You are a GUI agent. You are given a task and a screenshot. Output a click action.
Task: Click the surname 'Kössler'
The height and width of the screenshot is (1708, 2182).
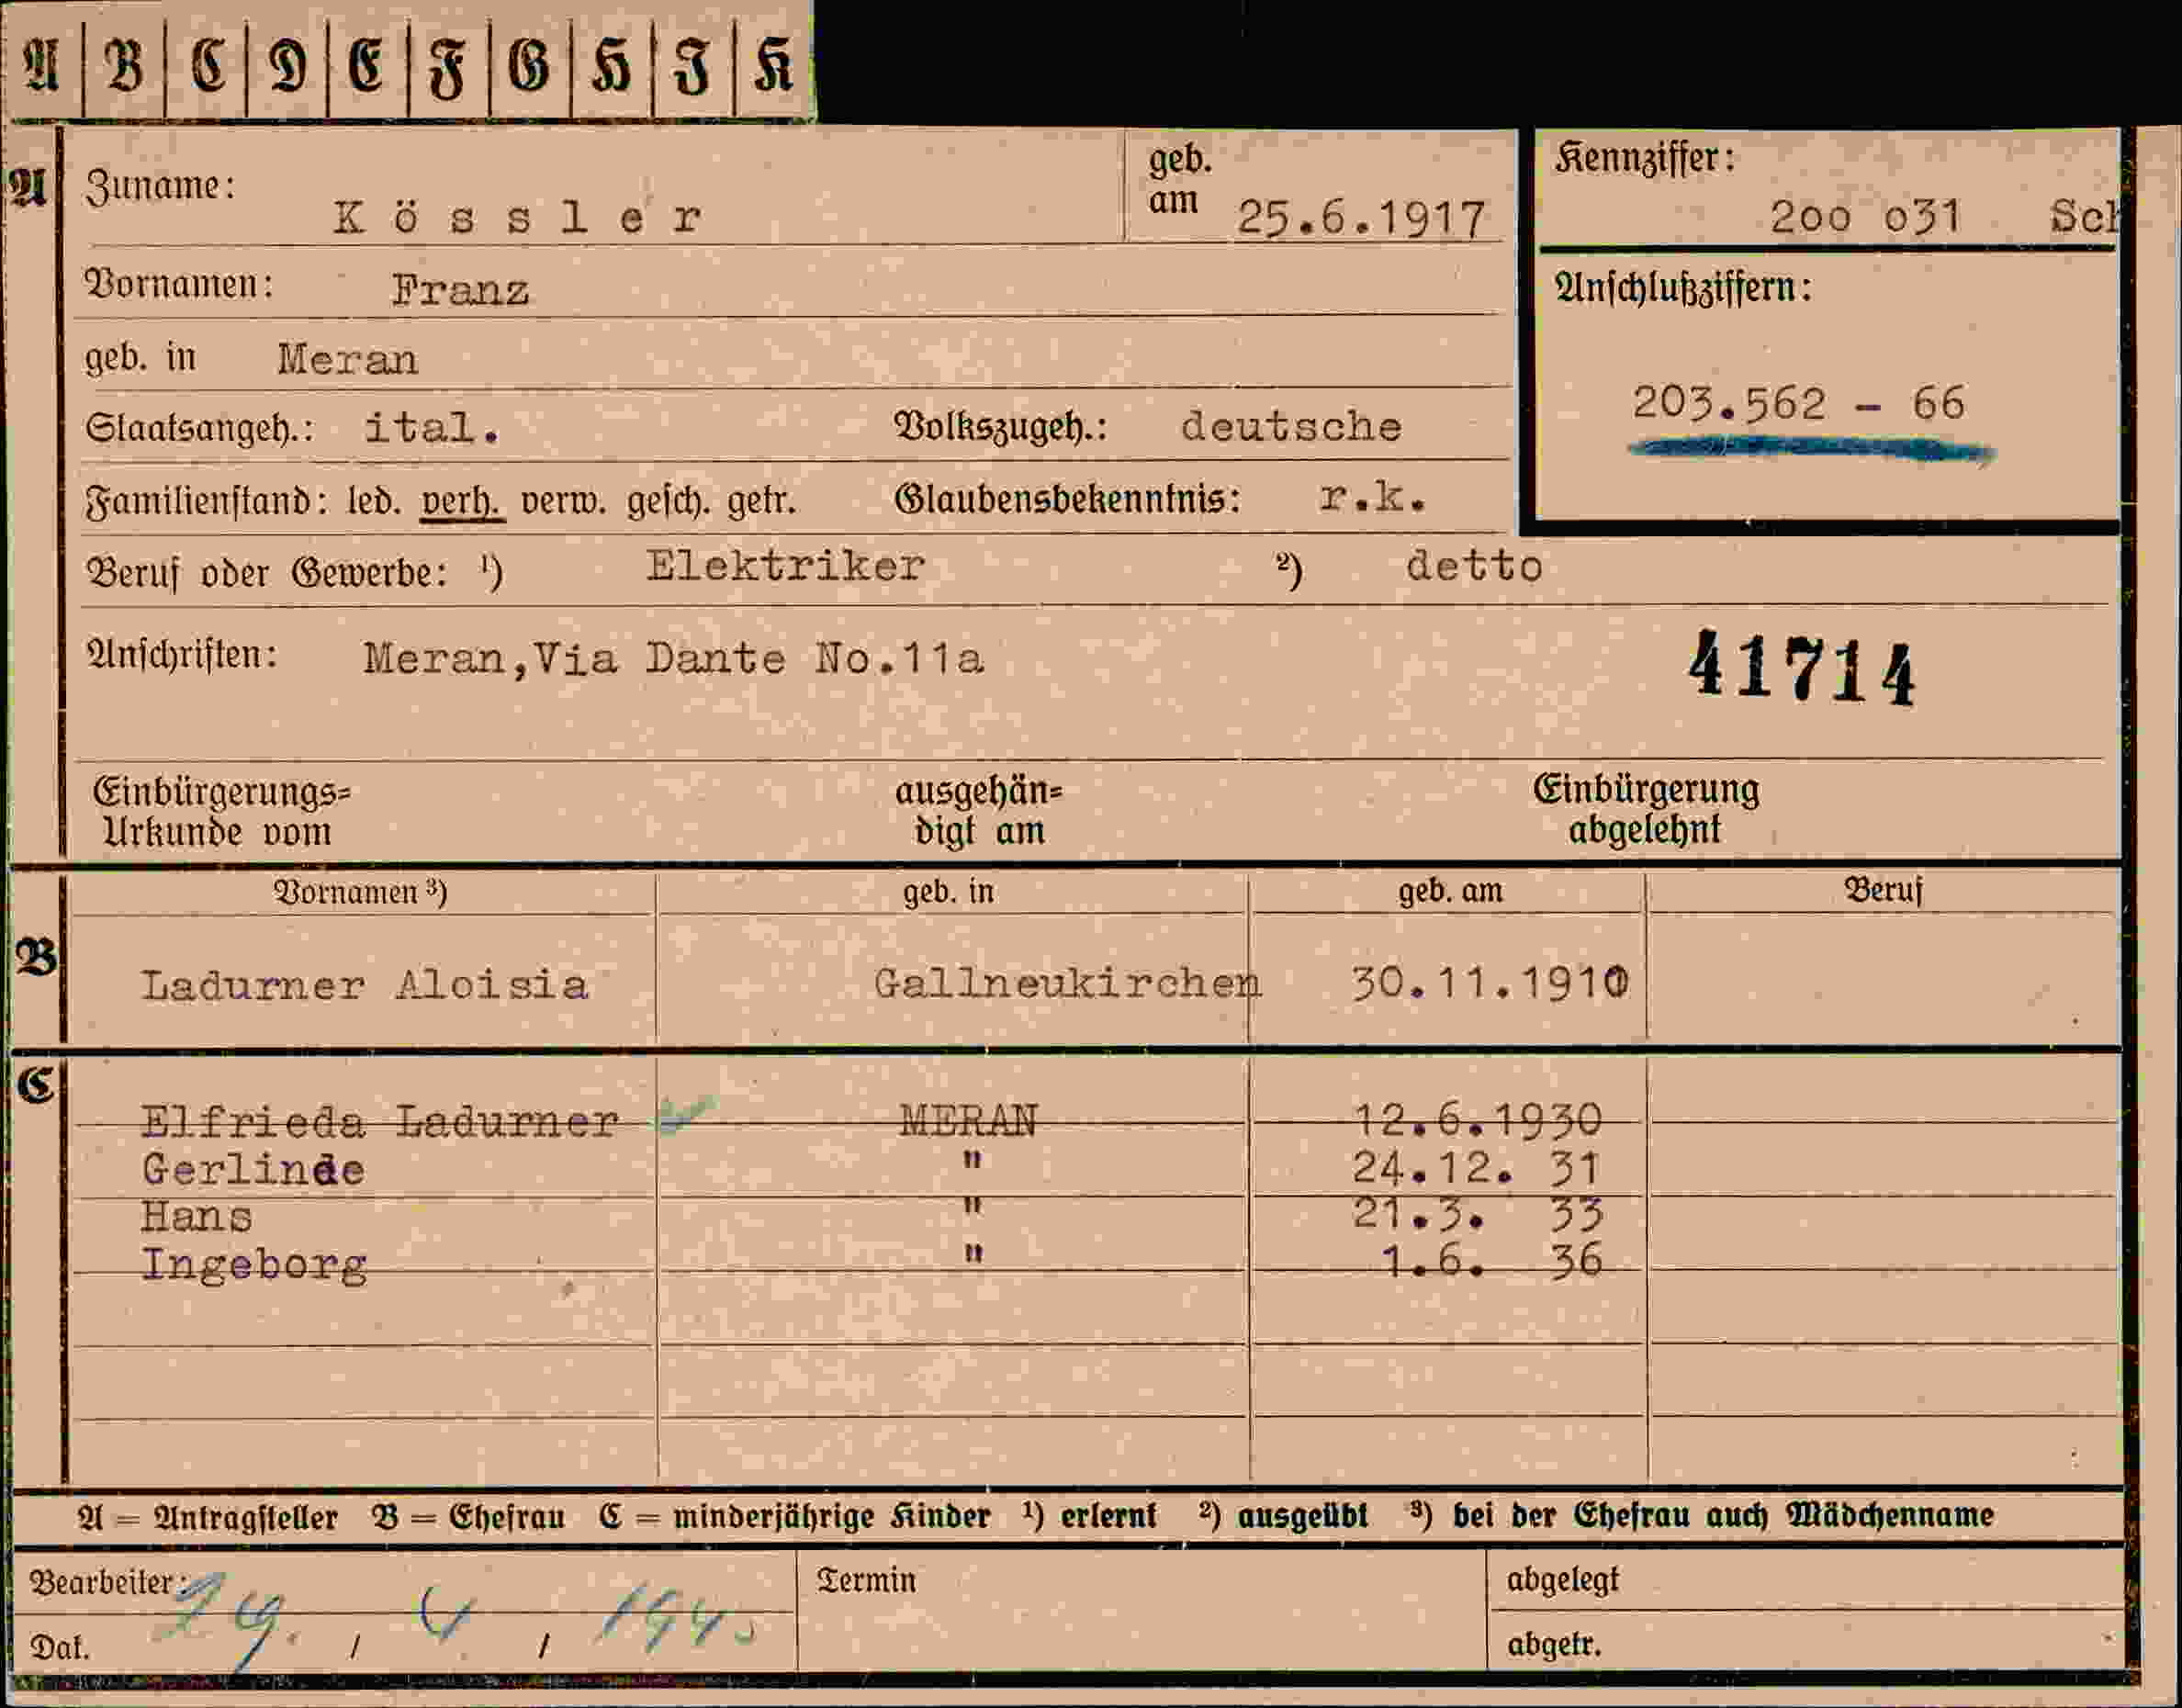[x=517, y=217]
